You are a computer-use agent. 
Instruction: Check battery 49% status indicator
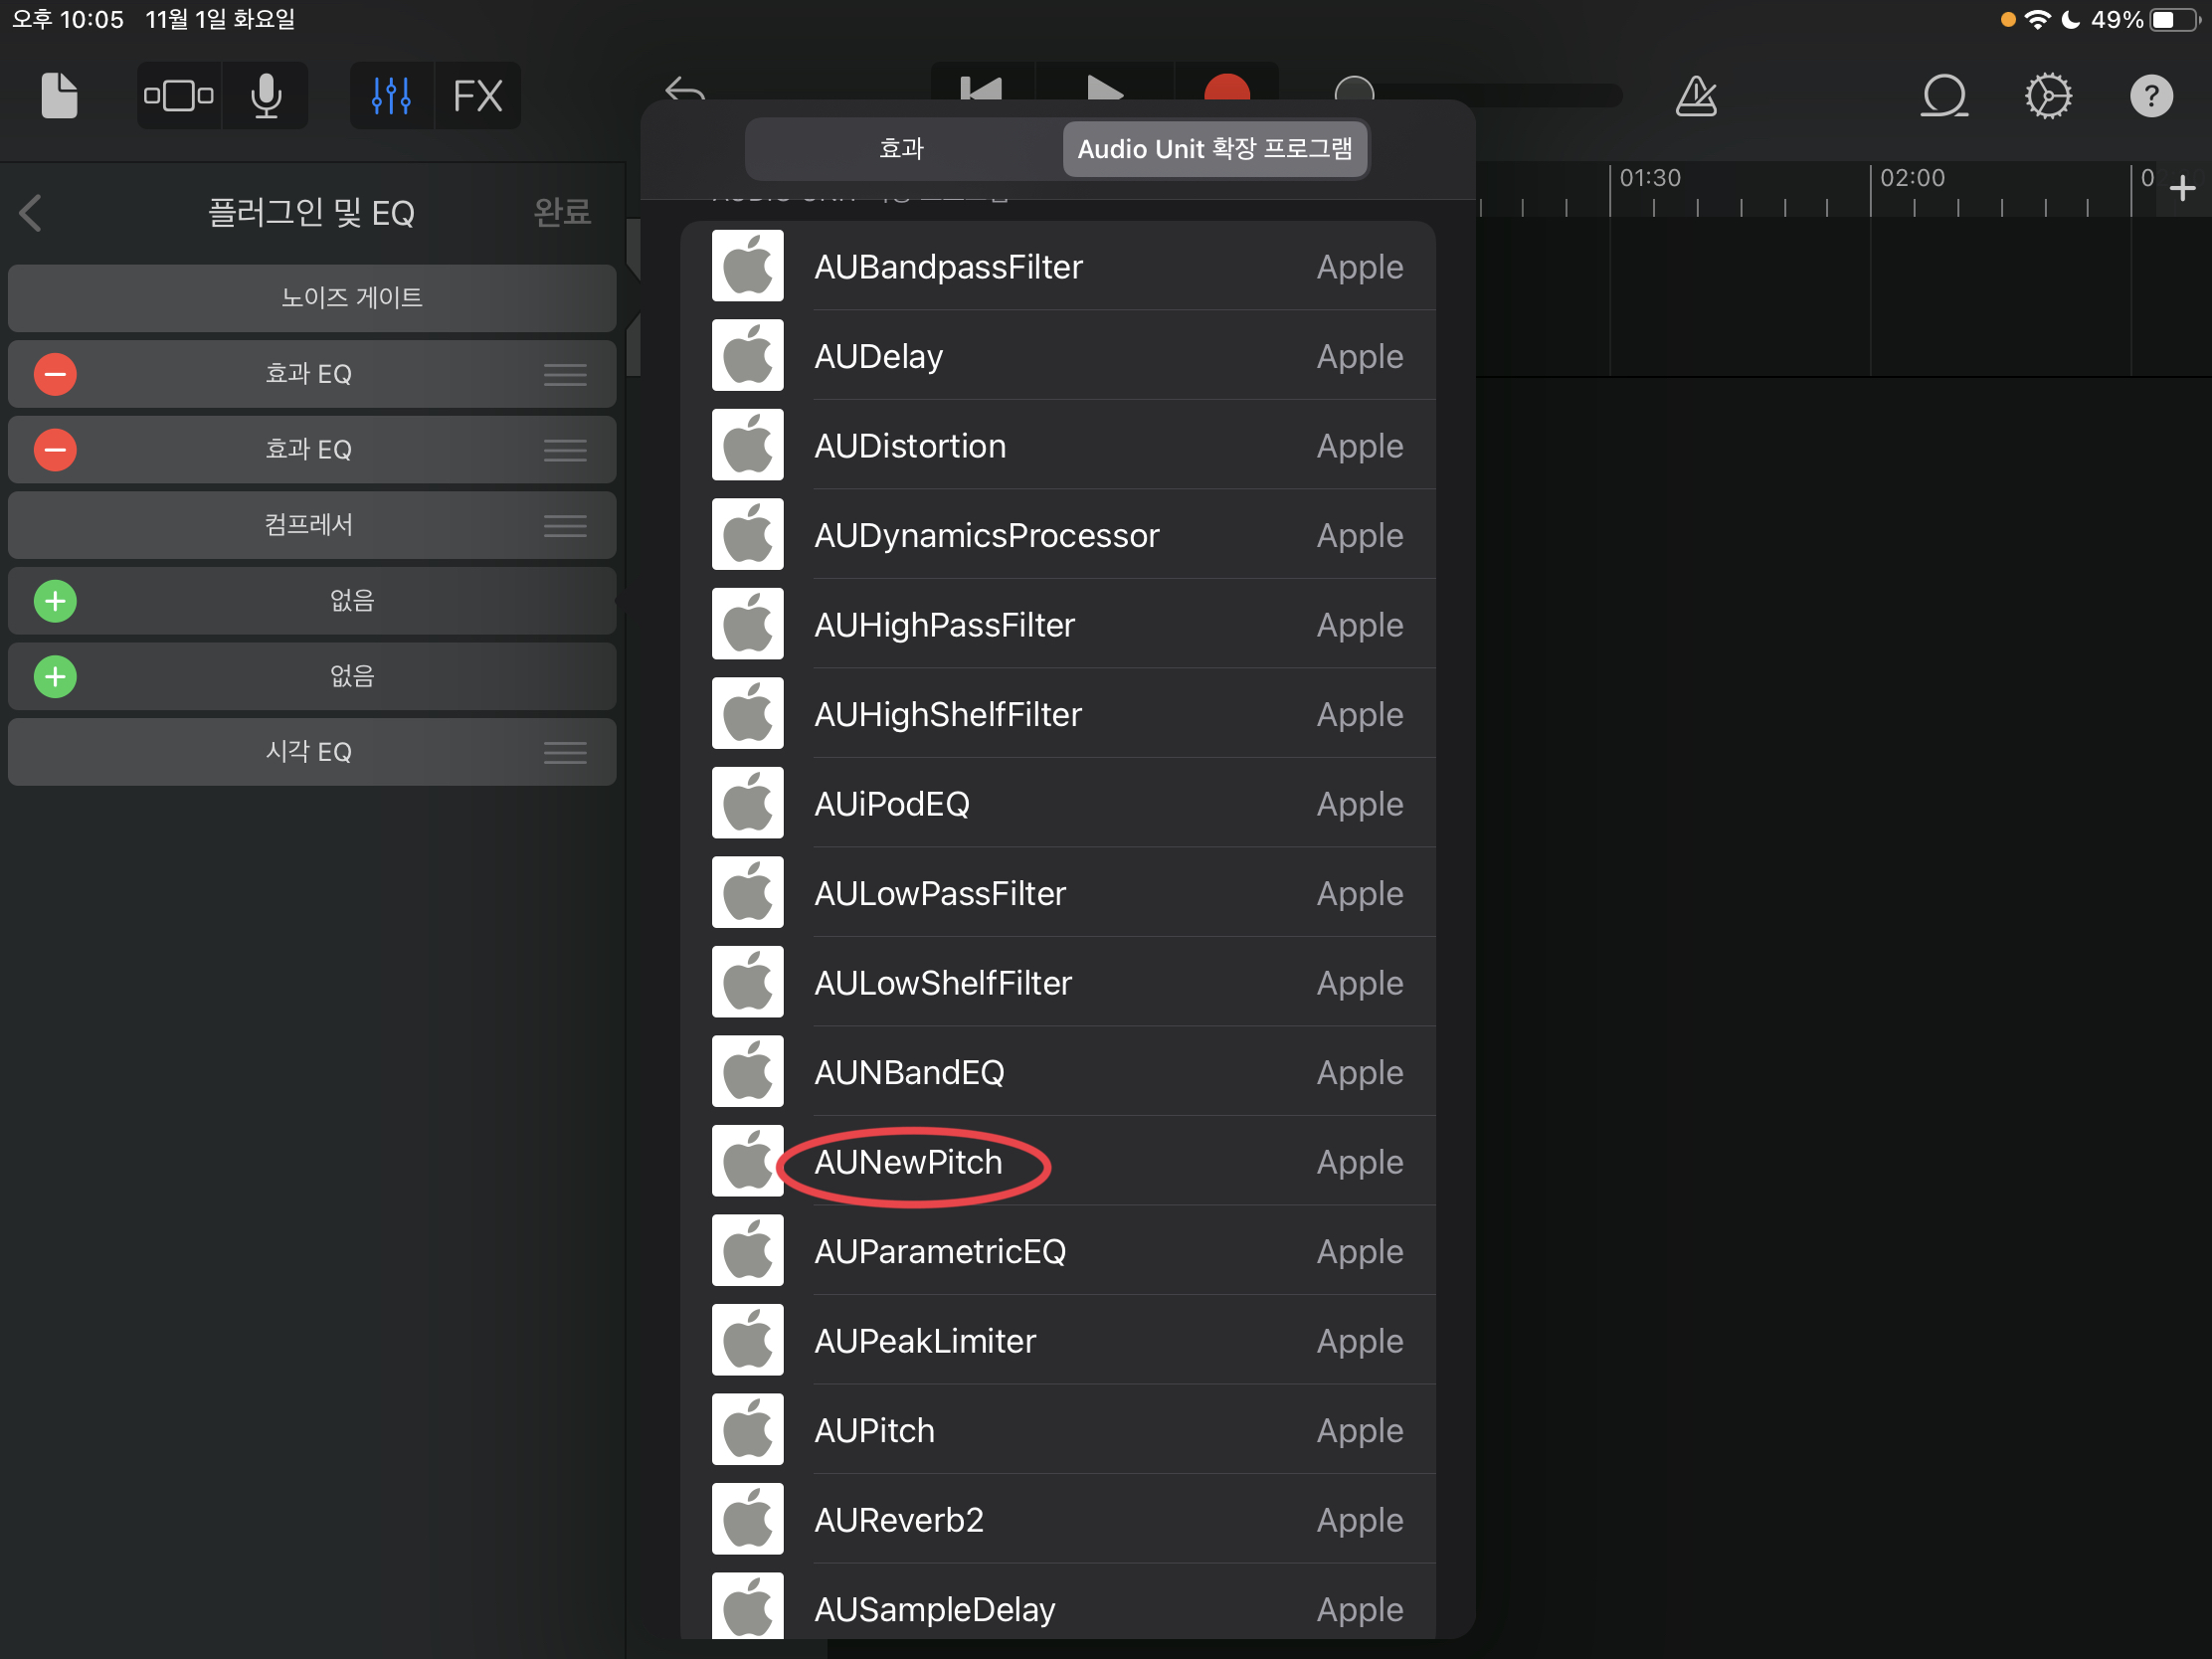pos(2146,19)
